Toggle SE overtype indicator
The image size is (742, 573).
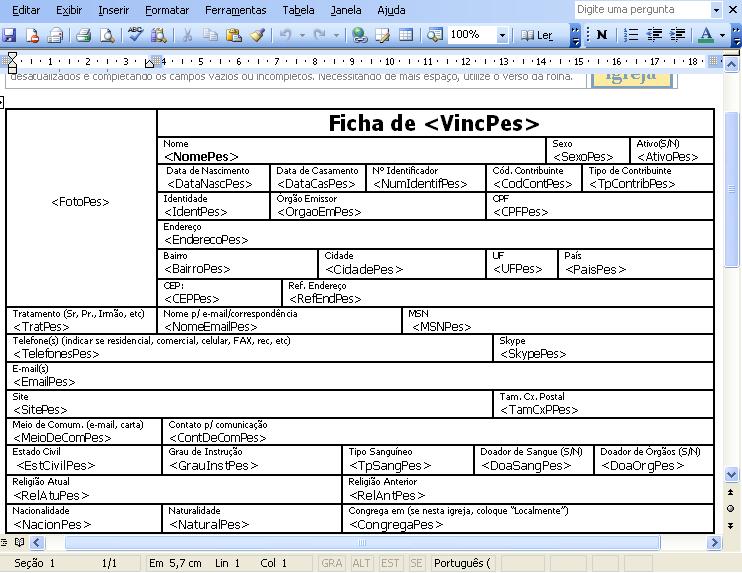tap(416, 563)
